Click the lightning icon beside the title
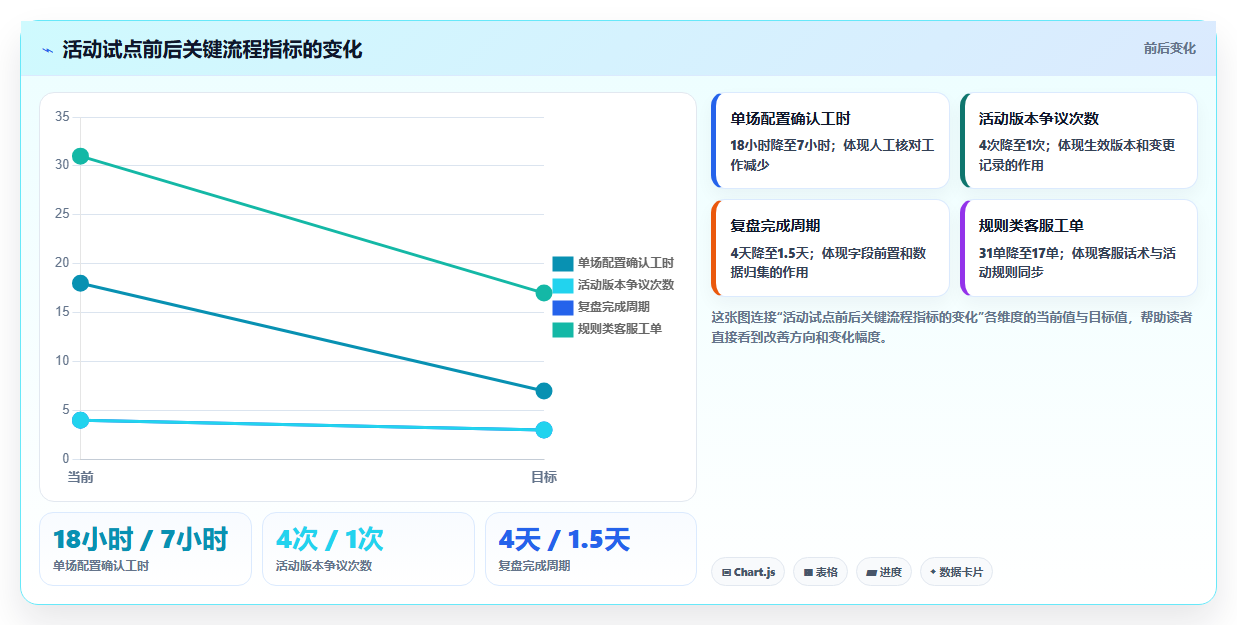This screenshot has width=1237, height=625. (x=47, y=50)
